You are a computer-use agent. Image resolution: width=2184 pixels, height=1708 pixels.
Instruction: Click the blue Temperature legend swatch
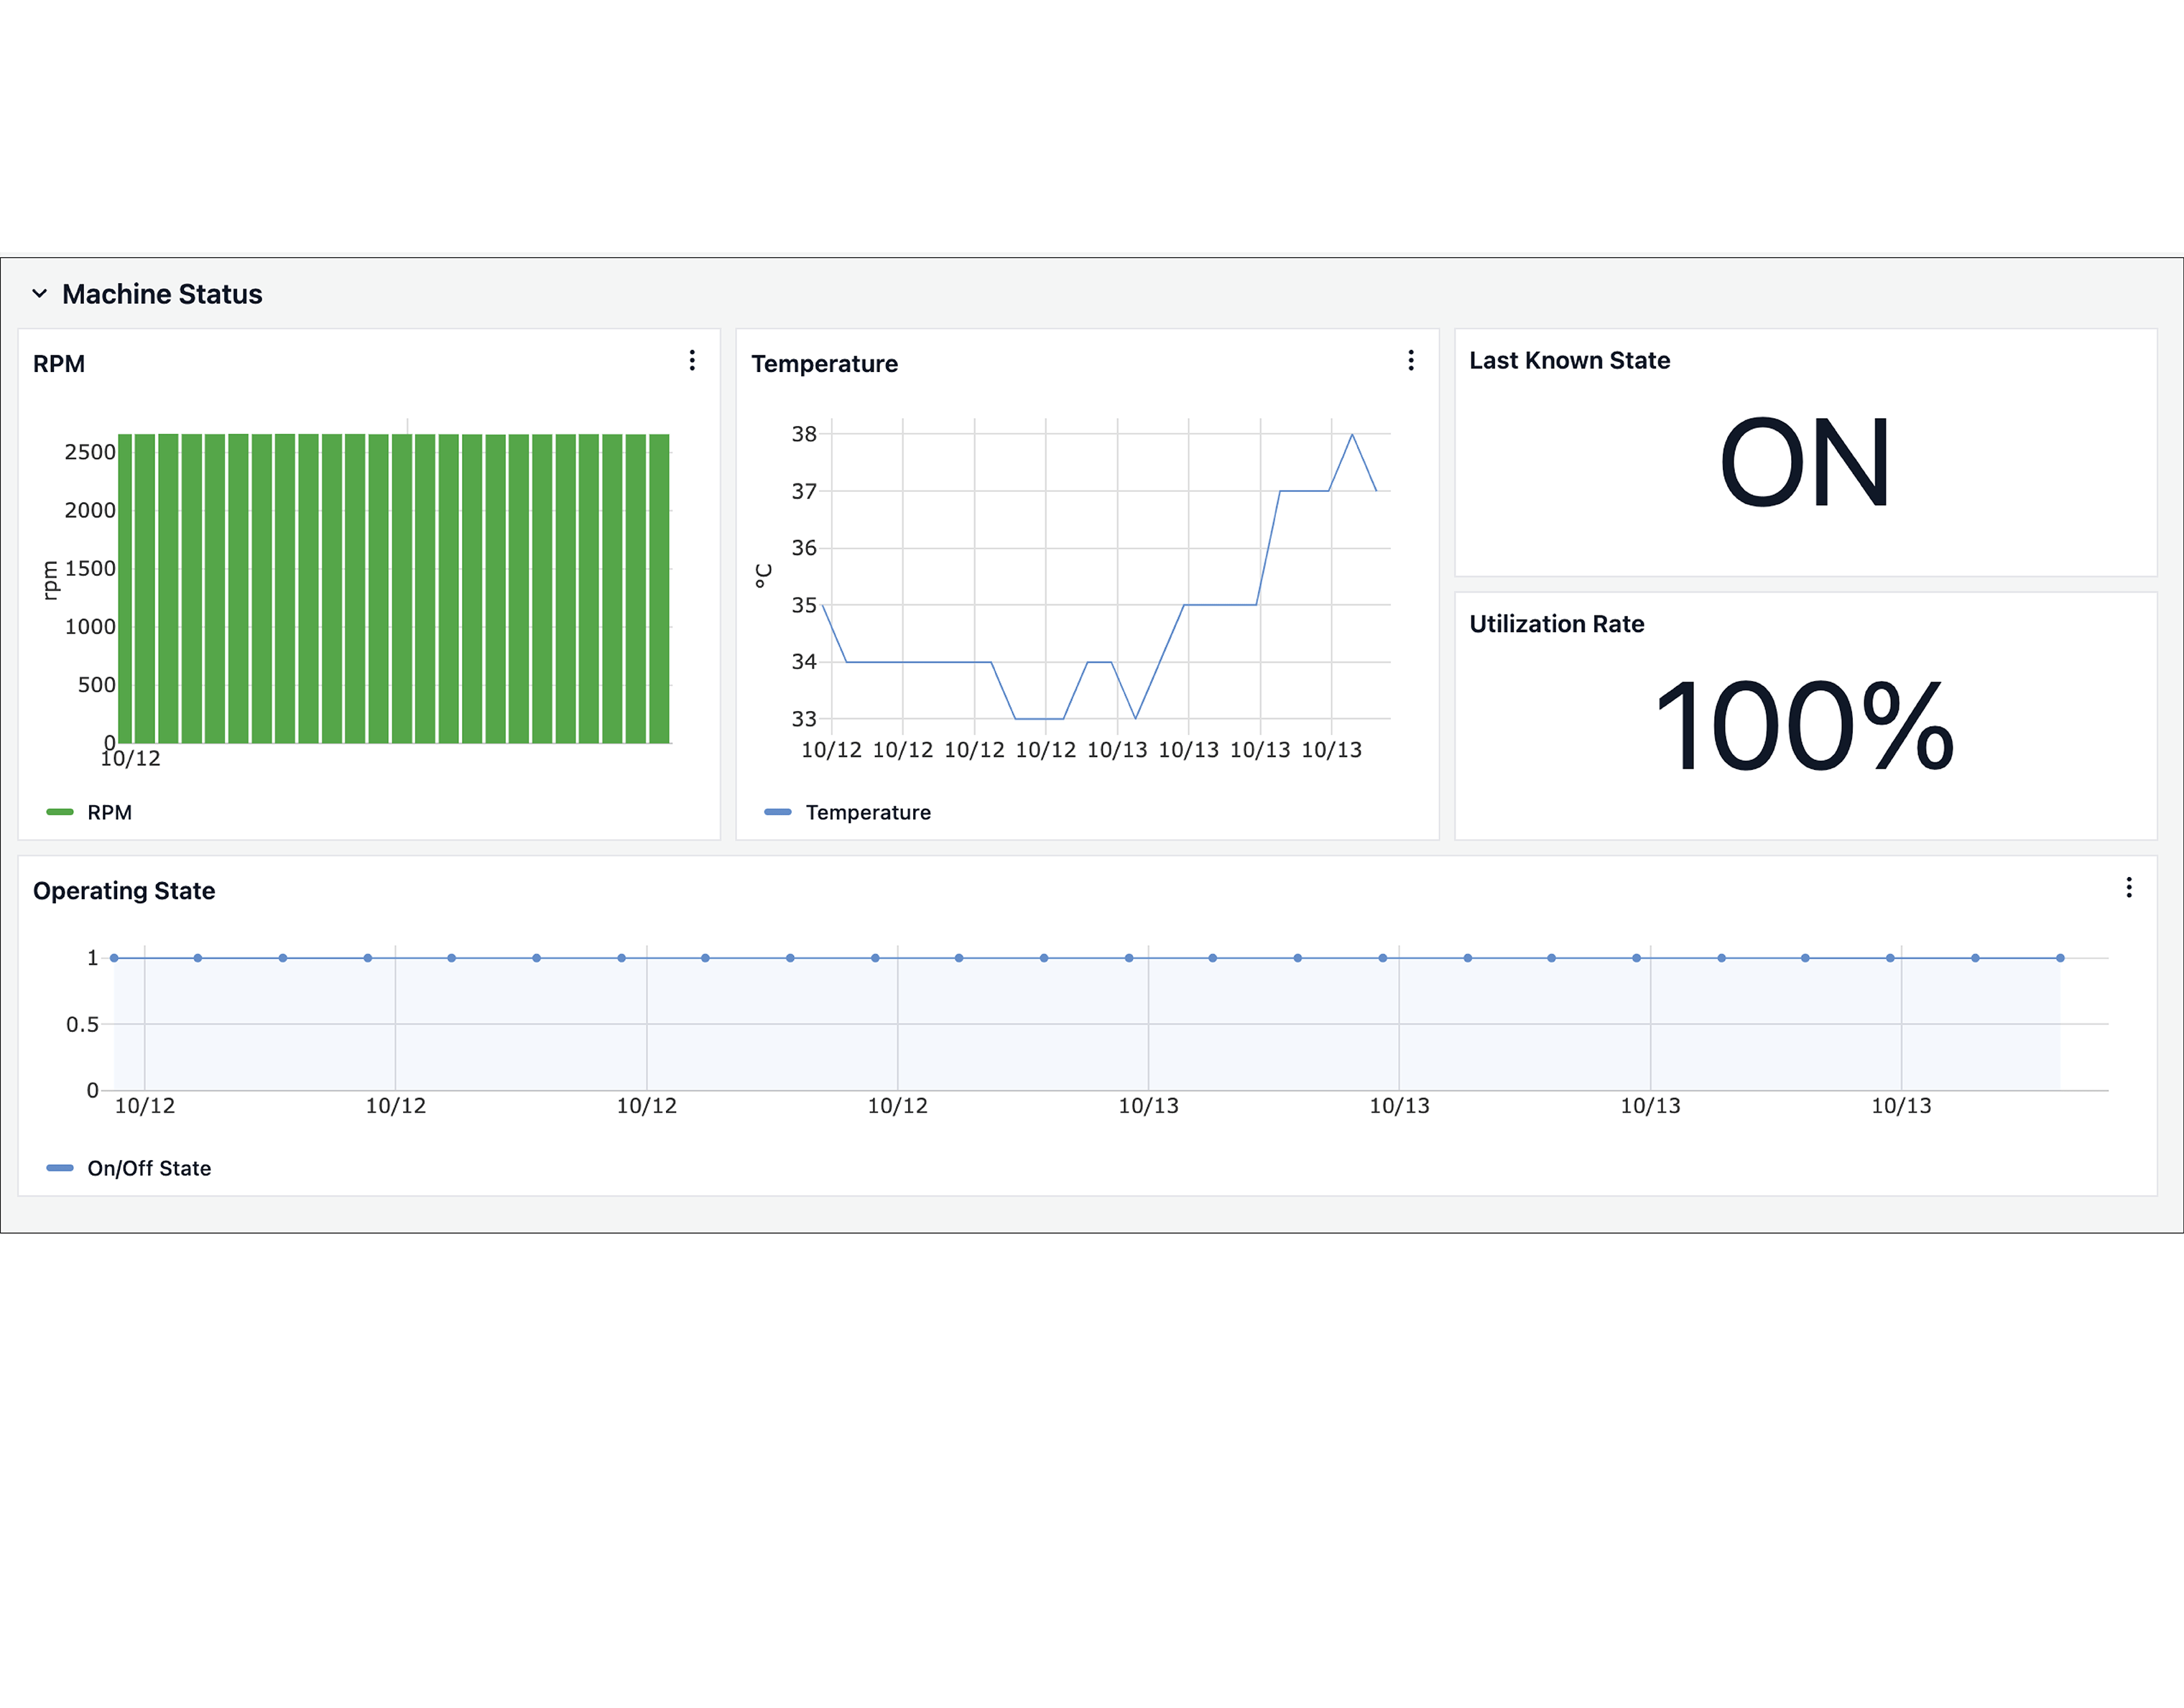coord(777,812)
